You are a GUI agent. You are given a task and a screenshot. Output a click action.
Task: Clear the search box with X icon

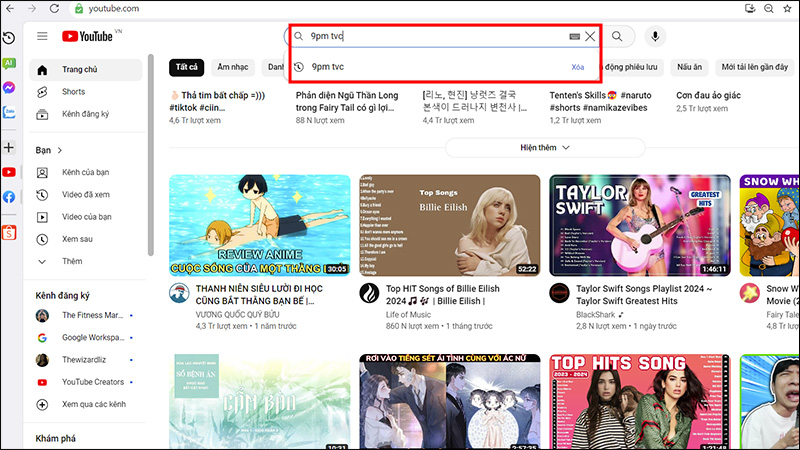tap(590, 37)
